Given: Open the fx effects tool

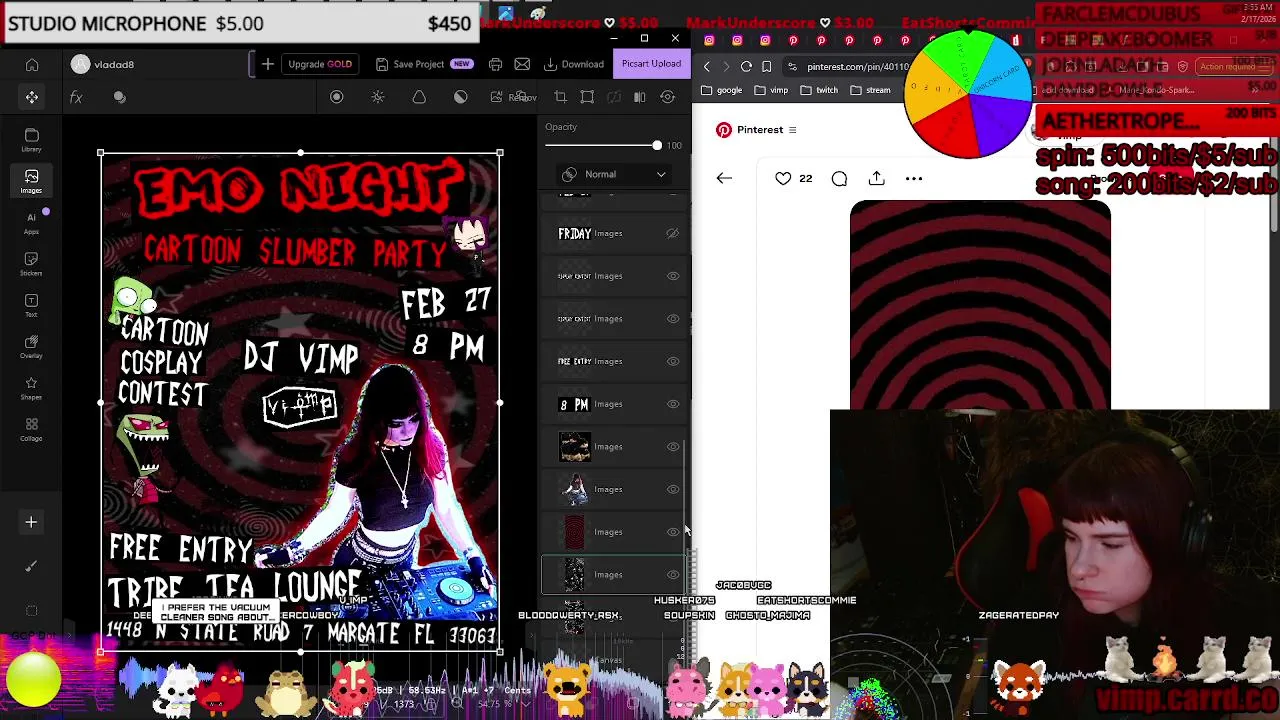Looking at the screenshot, I should click(76, 97).
